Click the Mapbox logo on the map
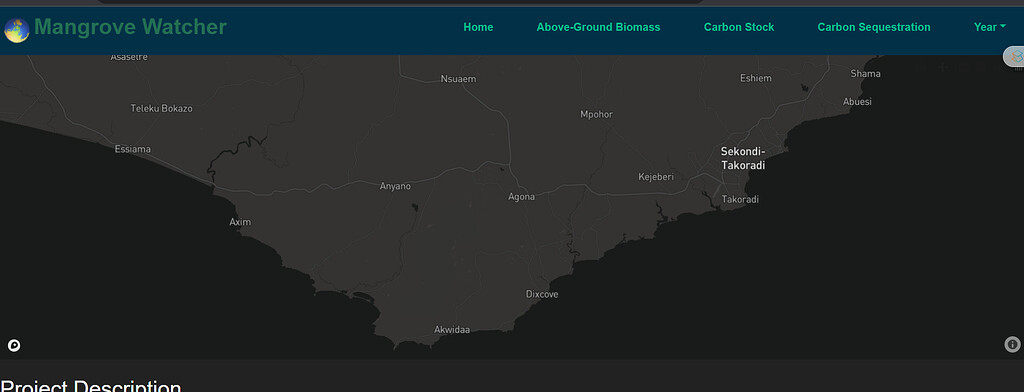 [x=14, y=346]
